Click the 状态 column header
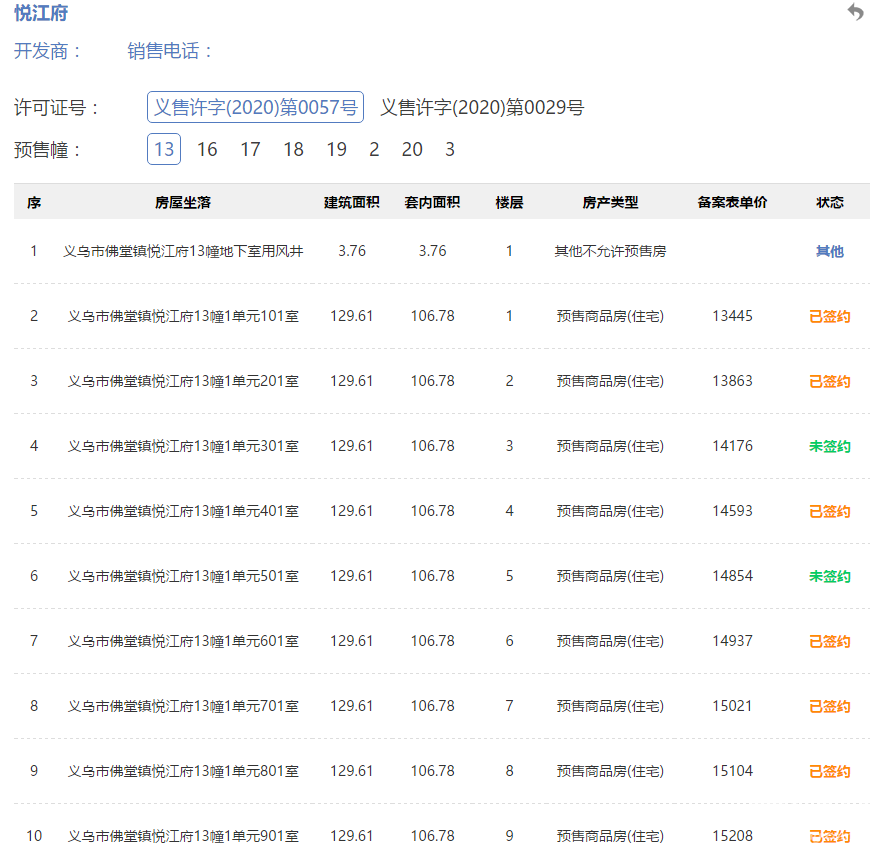This screenshot has height=852, width=888. pyautogui.click(x=830, y=202)
